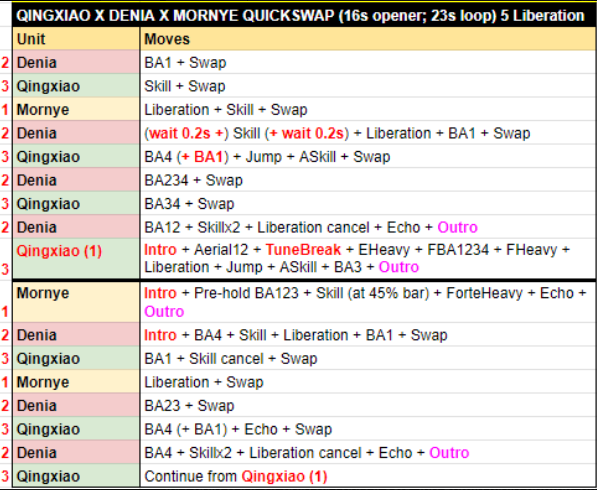Select the cell starting 'Intro + BA4 + Skill'
Screen dimensions: 597x490
tap(367, 335)
